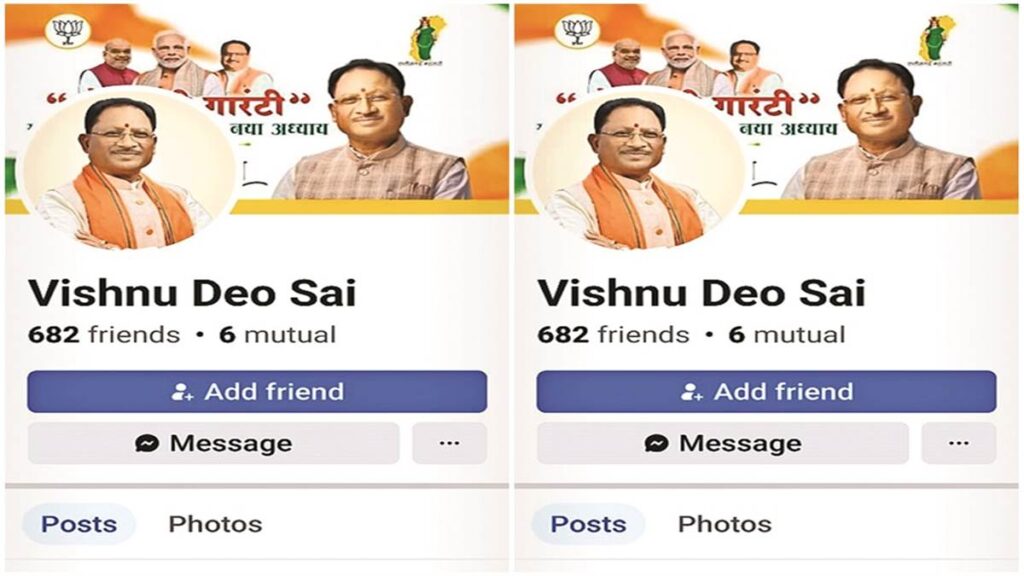
Task: Switch to Photos tab in right profile
Action: click(x=725, y=524)
